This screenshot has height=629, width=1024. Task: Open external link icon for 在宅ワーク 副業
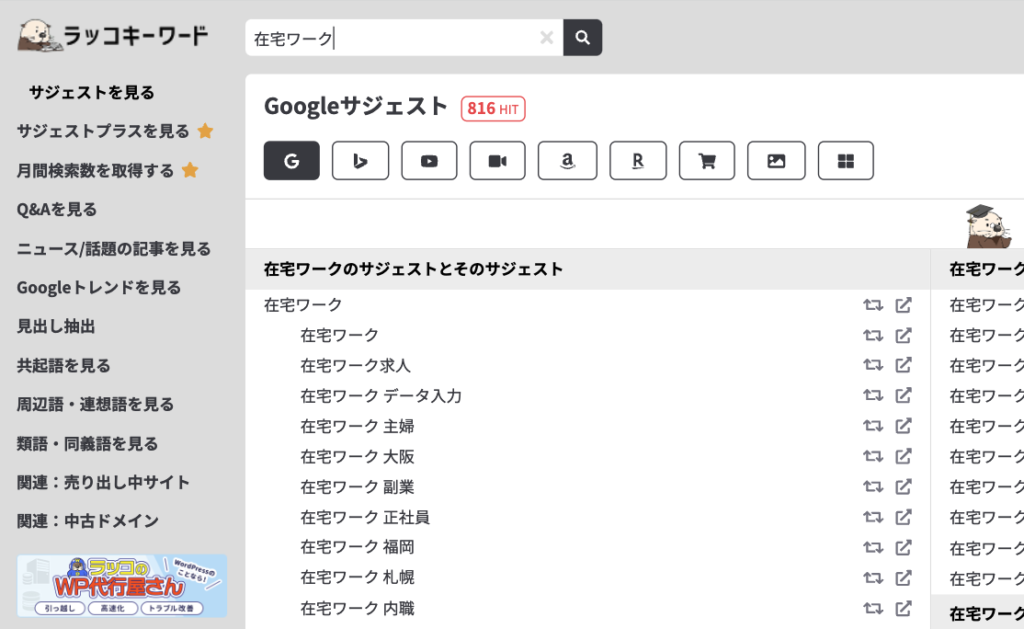click(903, 487)
